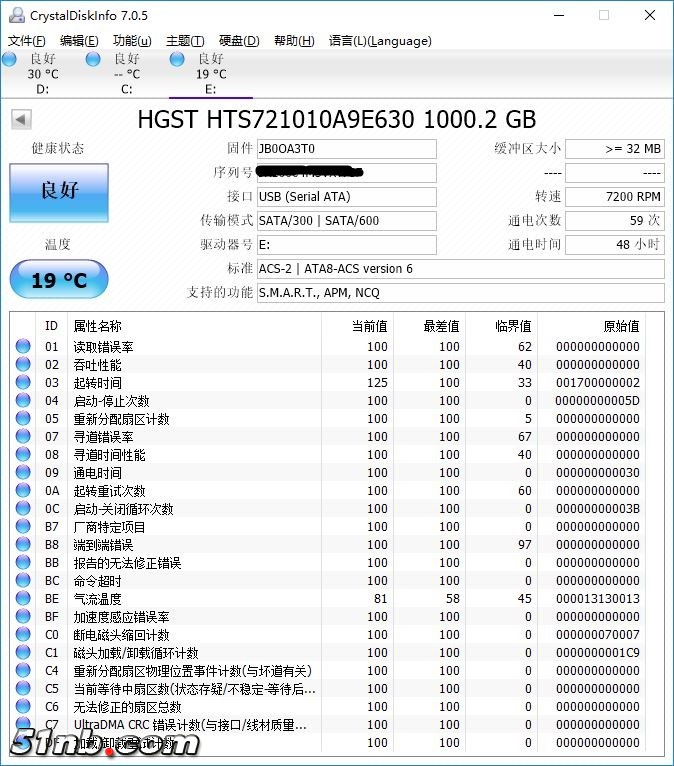
Task: Open the 文件(F) menu
Action: point(27,41)
